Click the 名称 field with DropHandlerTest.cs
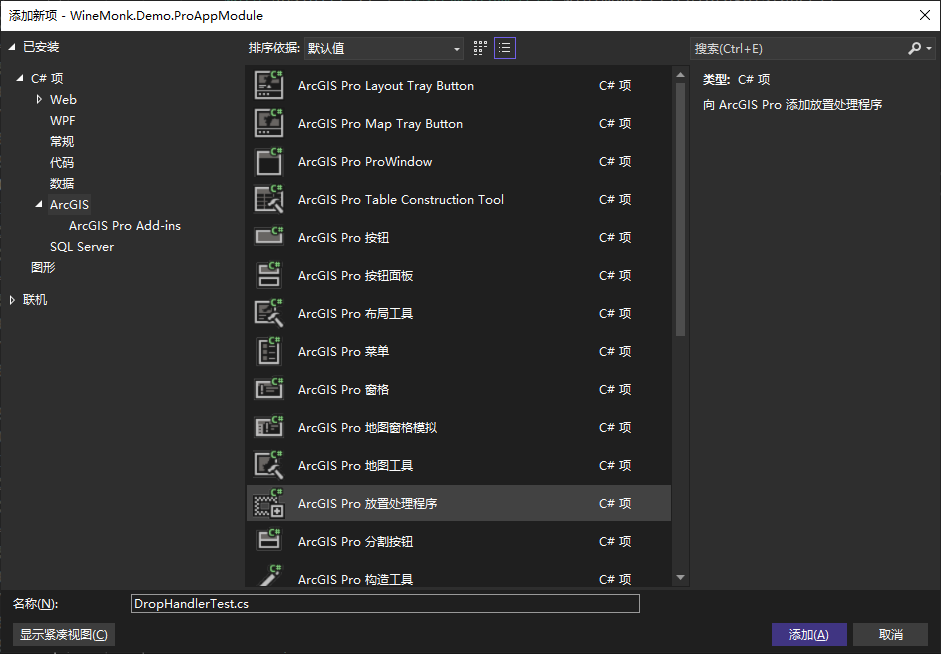This screenshot has width=941, height=654. click(385, 604)
